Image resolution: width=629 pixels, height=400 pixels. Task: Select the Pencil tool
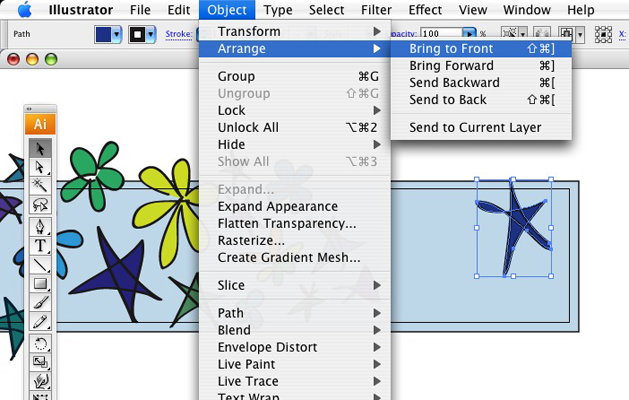click(40, 322)
